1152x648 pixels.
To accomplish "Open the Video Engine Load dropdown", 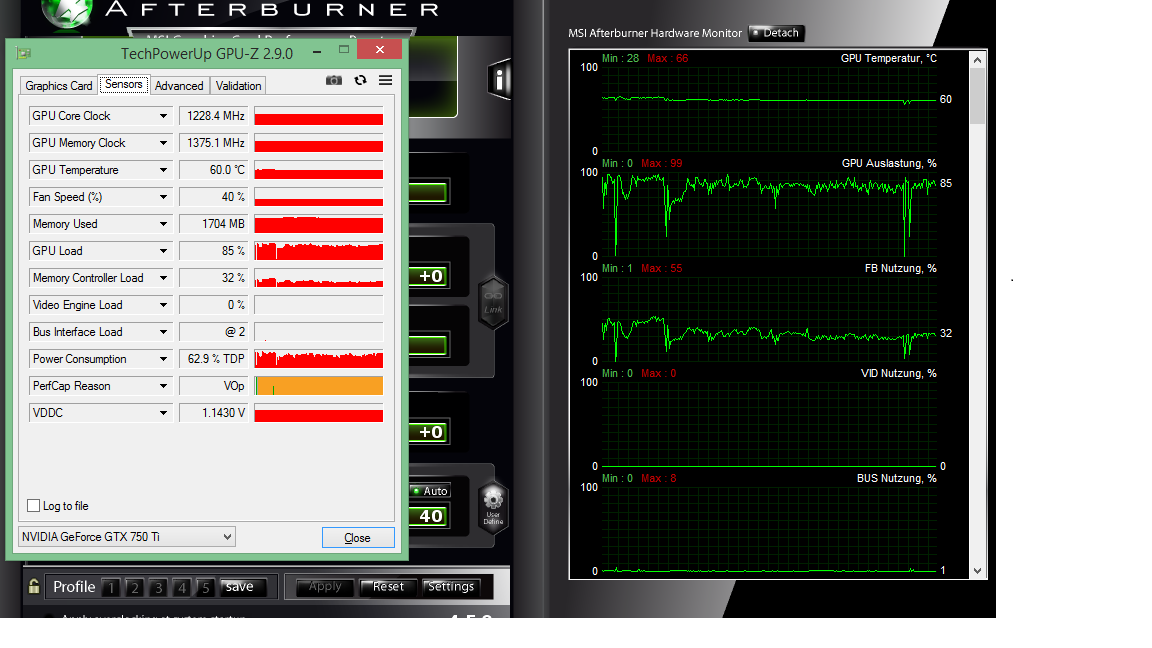I will (163, 305).
